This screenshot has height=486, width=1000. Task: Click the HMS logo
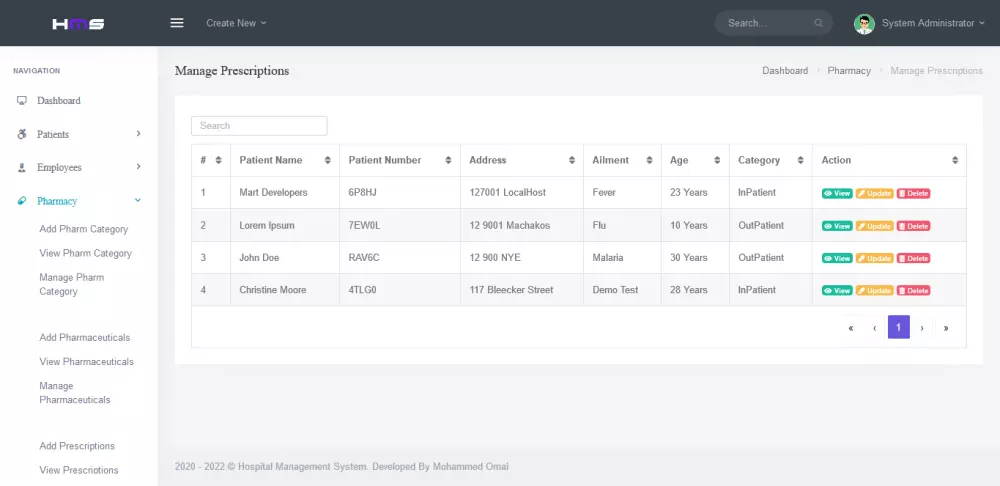78,24
